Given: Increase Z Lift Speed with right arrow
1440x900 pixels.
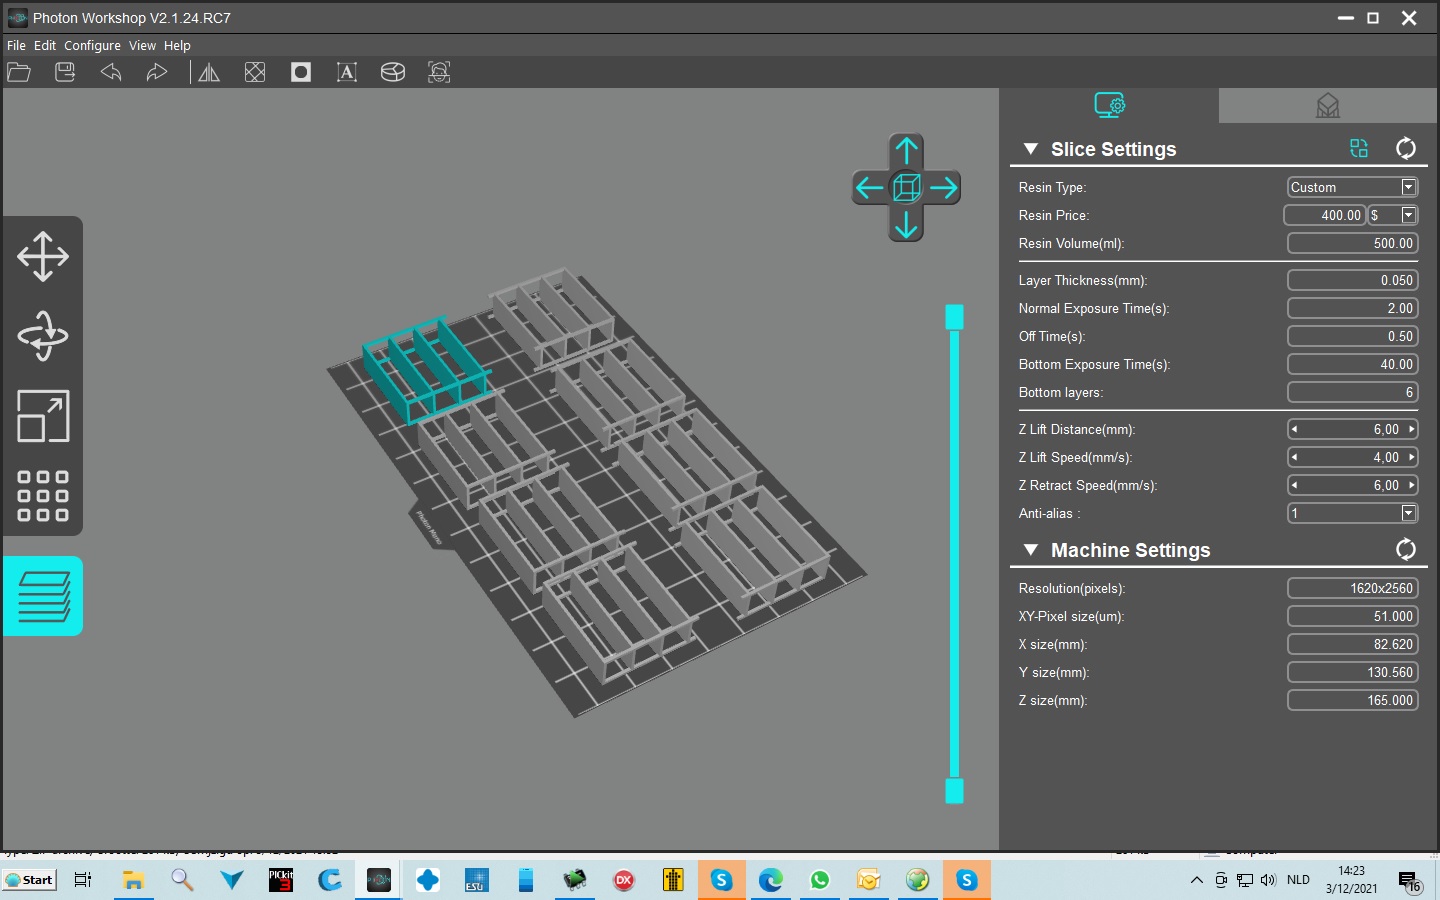Looking at the screenshot, I should [x=1411, y=457].
